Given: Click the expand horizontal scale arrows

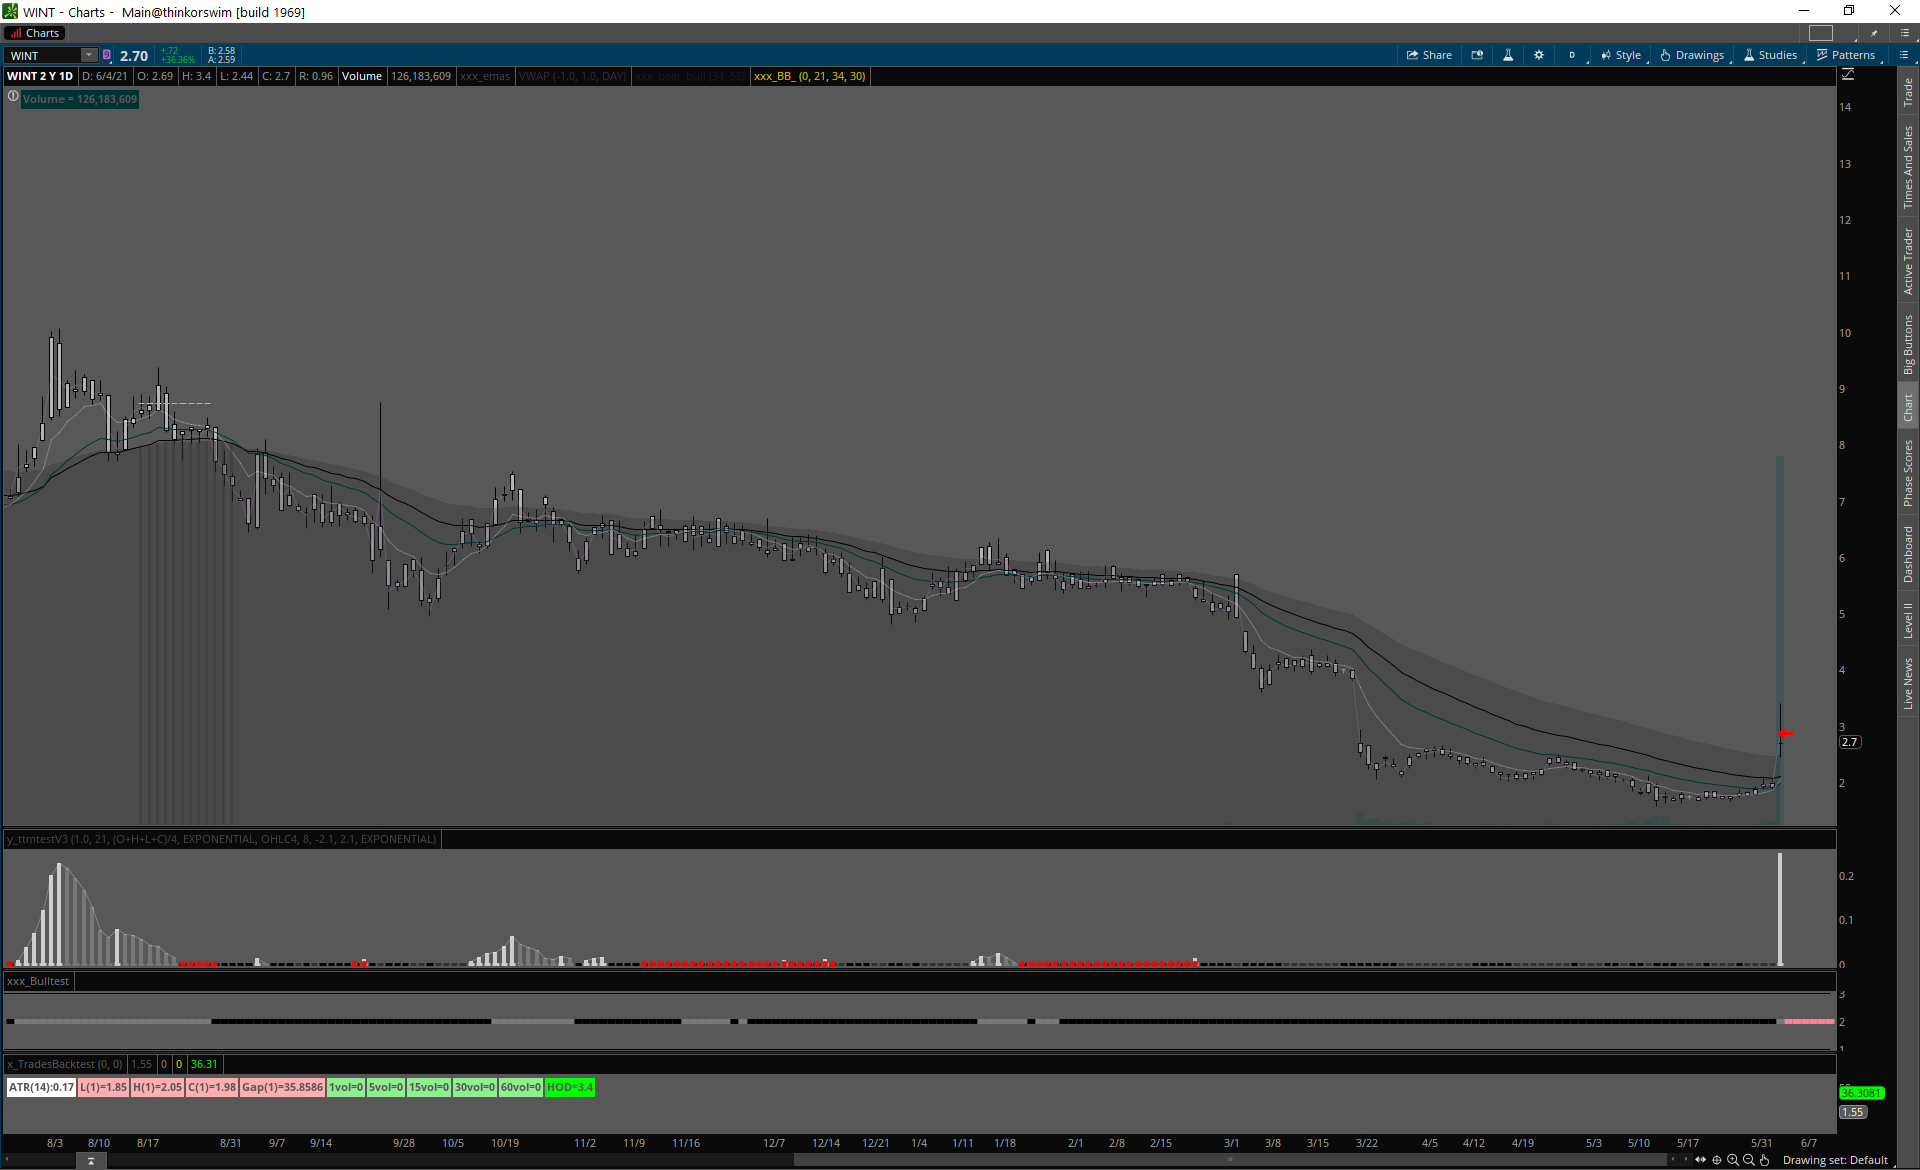Looking at the screenshot, I should [1701, 1160].
